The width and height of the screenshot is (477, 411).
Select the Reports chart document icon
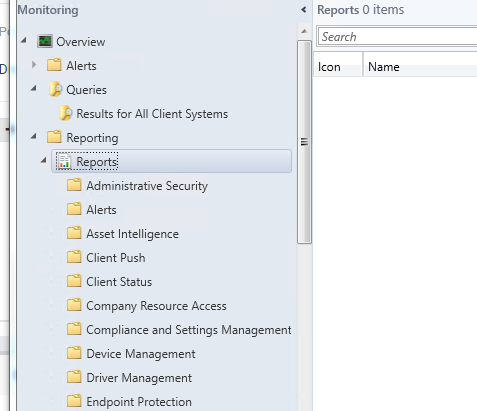pyautogui.click(x=64, y=161)
